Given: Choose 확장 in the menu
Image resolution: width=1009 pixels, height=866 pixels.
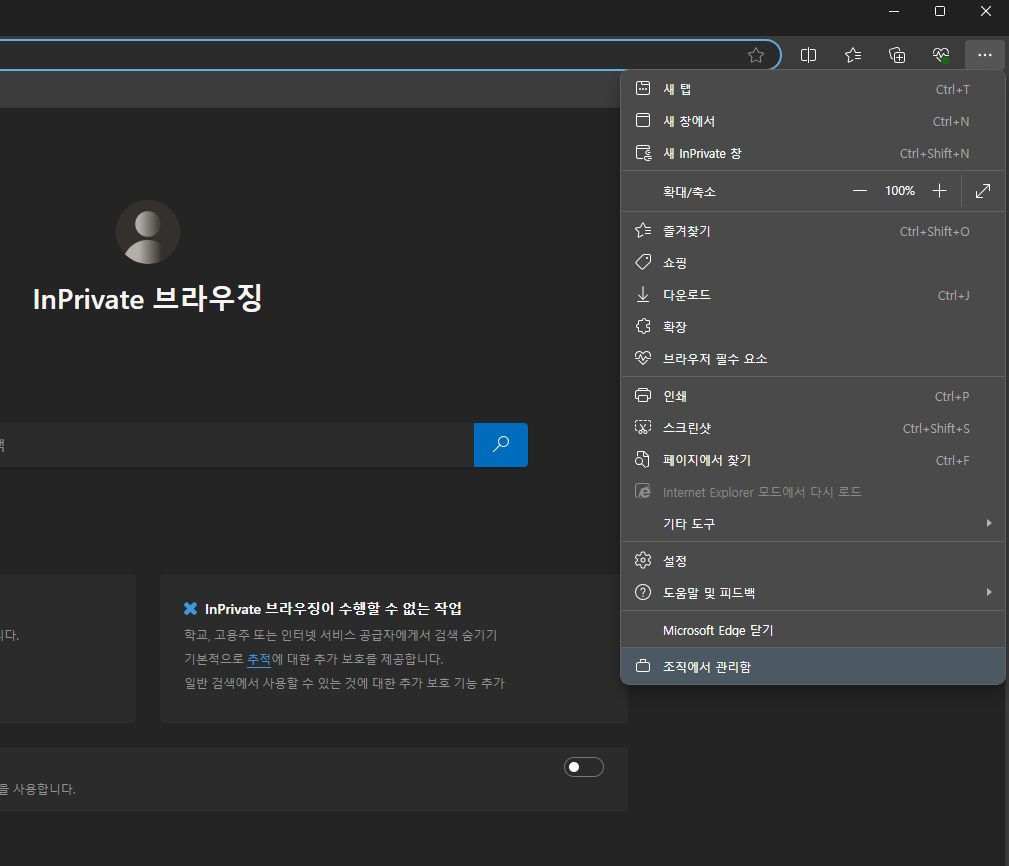Looking at the screenshot, I should pyautogui.click(x=812, y=327).
